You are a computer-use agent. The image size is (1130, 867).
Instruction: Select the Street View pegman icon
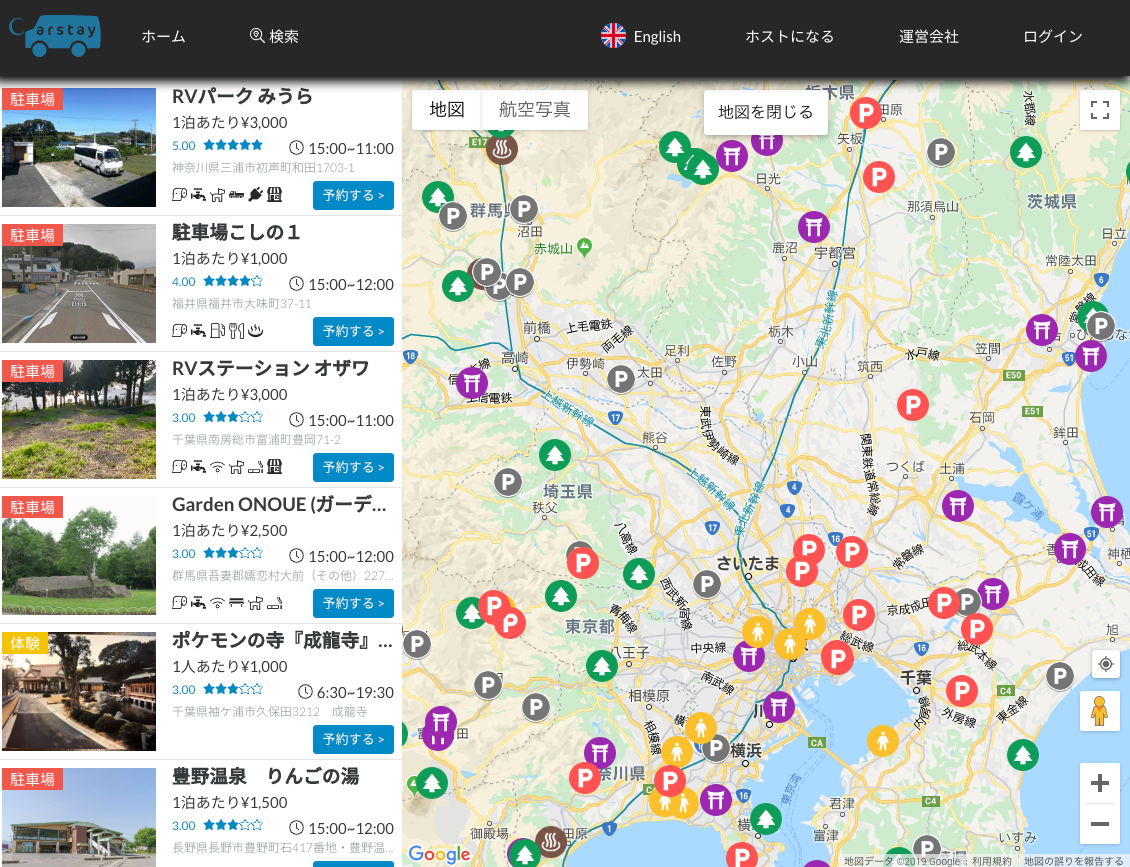point(1100,711)
